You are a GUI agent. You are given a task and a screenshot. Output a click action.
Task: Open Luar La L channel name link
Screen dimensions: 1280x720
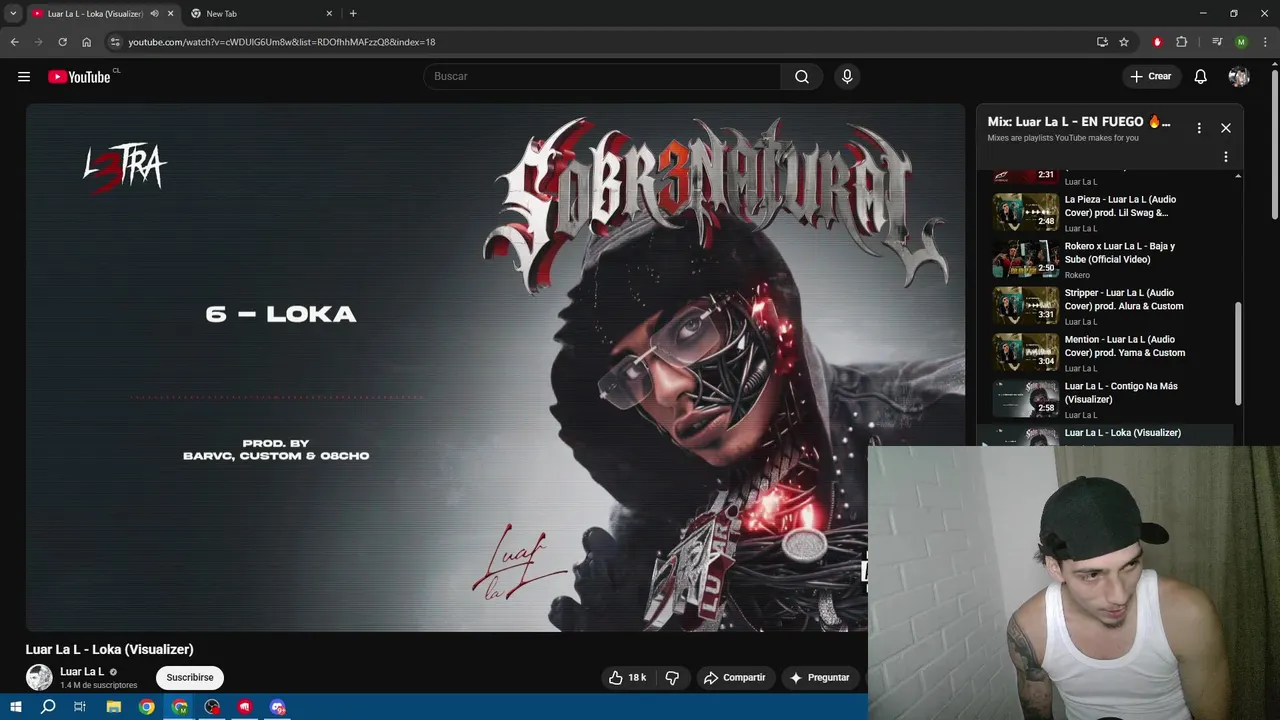tap(82, 672)
